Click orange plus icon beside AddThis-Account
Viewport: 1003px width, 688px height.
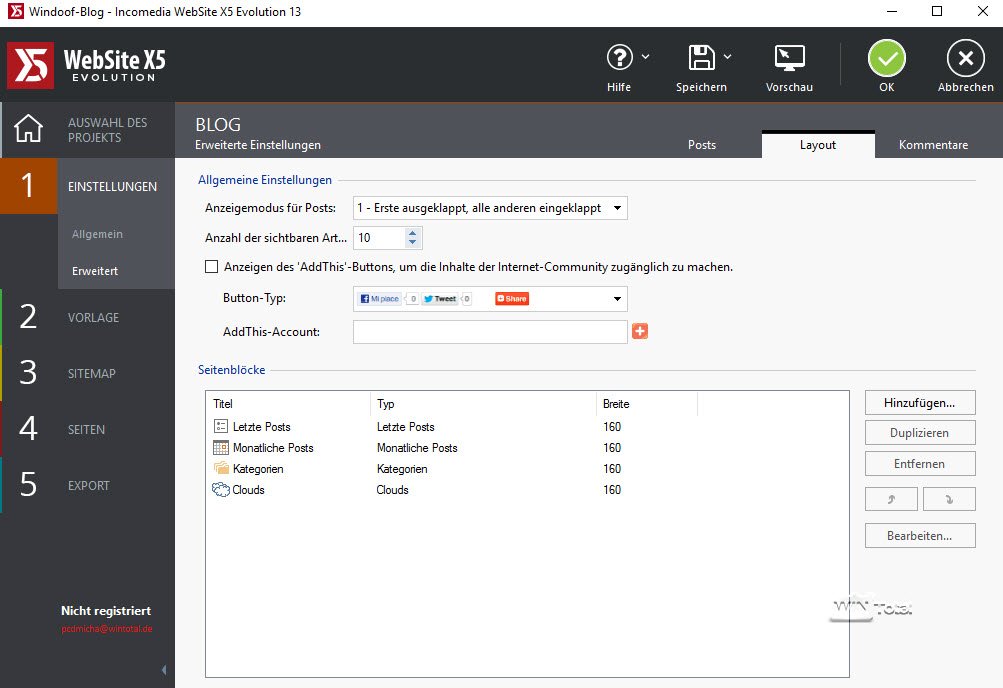640,331
